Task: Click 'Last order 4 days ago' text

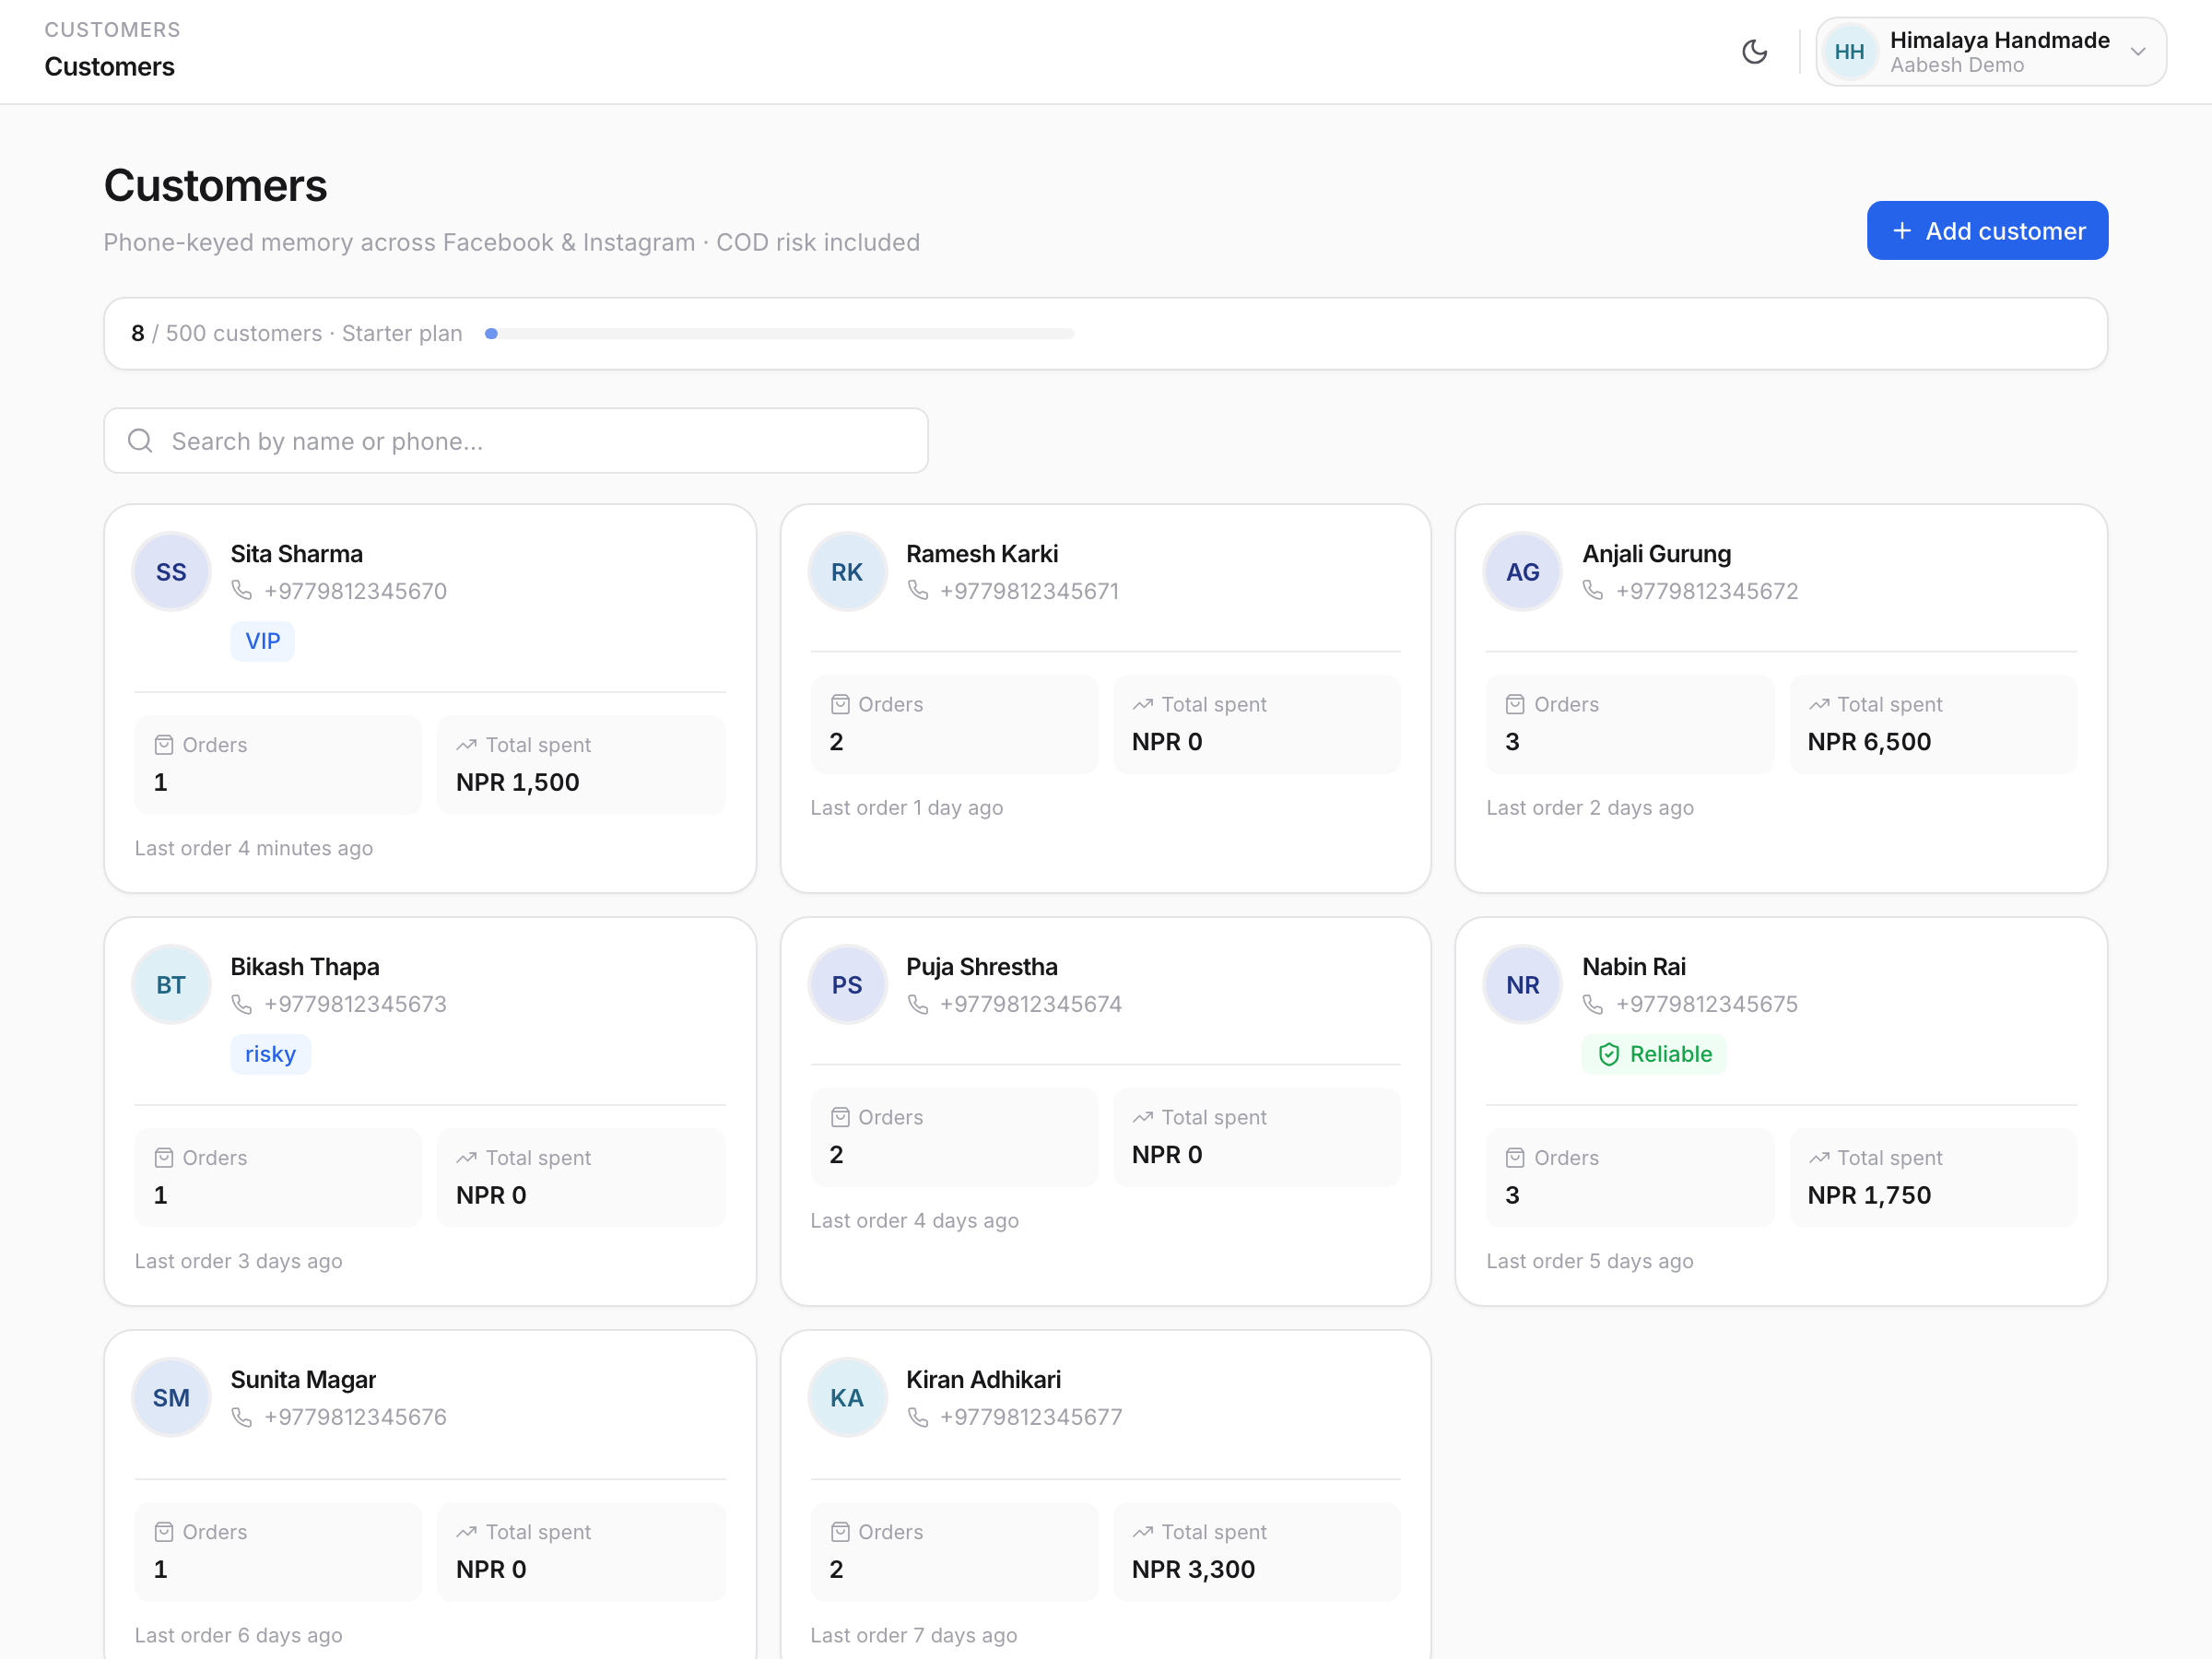Action: point(914,1221)
